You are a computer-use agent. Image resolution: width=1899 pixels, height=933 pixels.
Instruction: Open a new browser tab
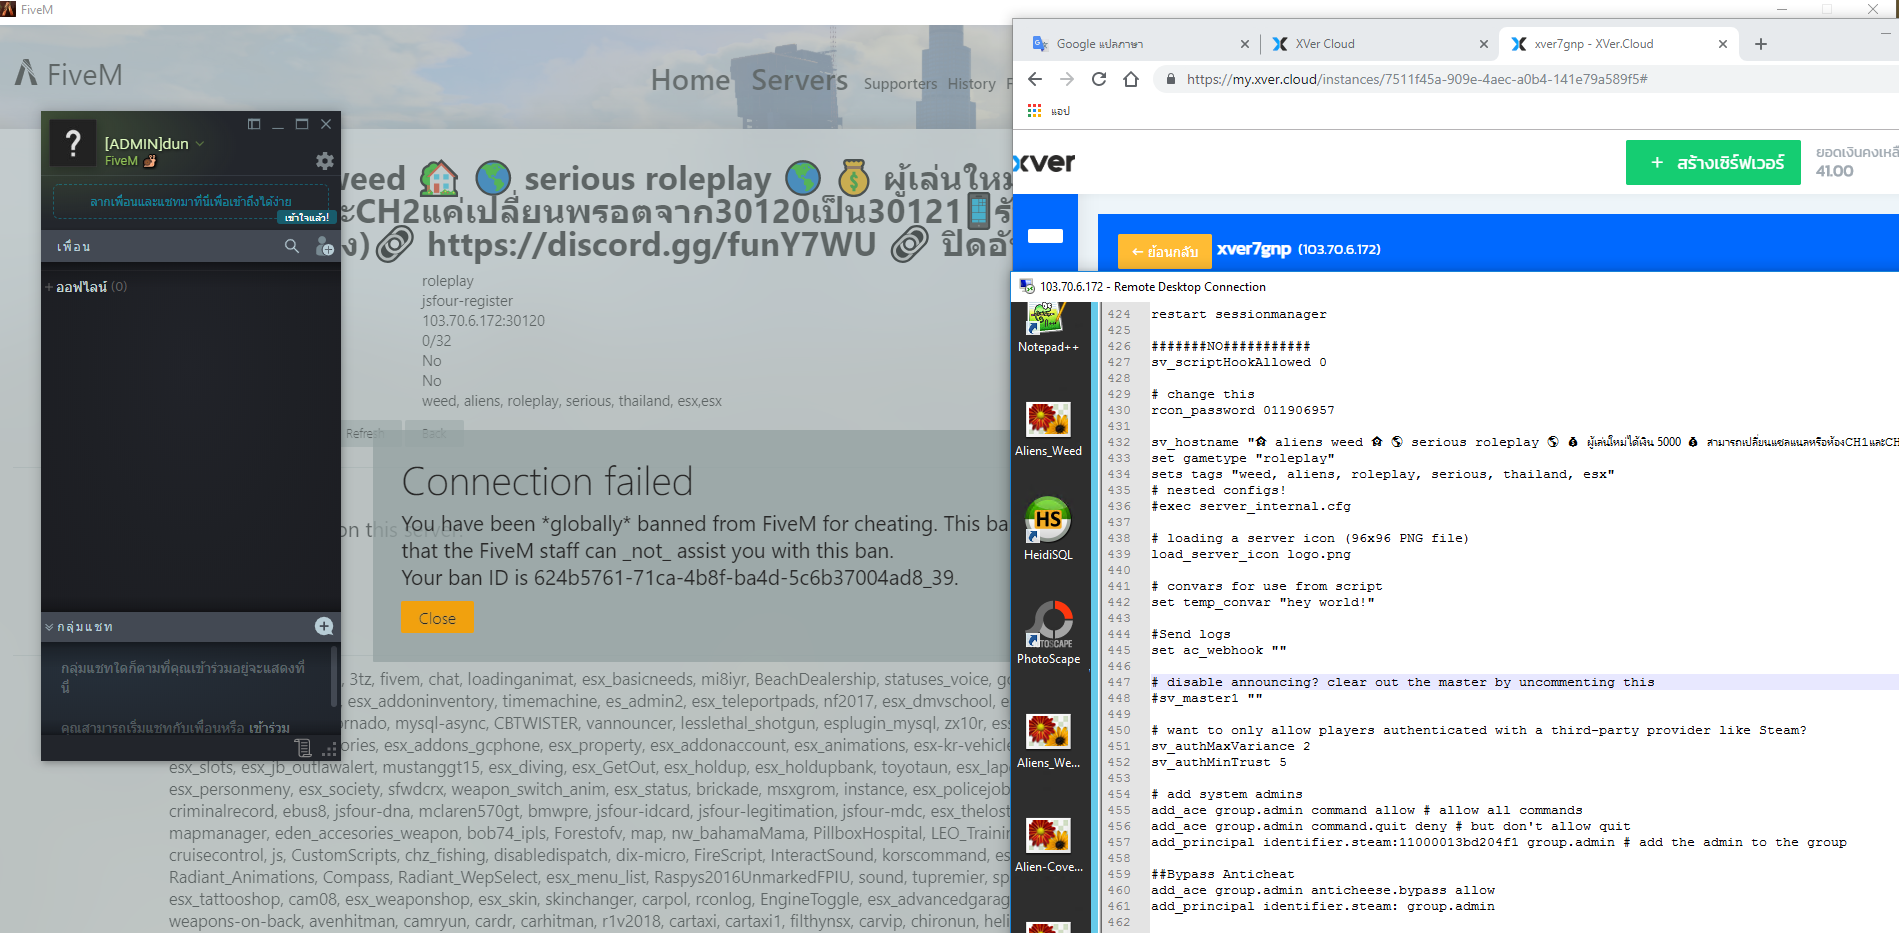click(1760, 44)
